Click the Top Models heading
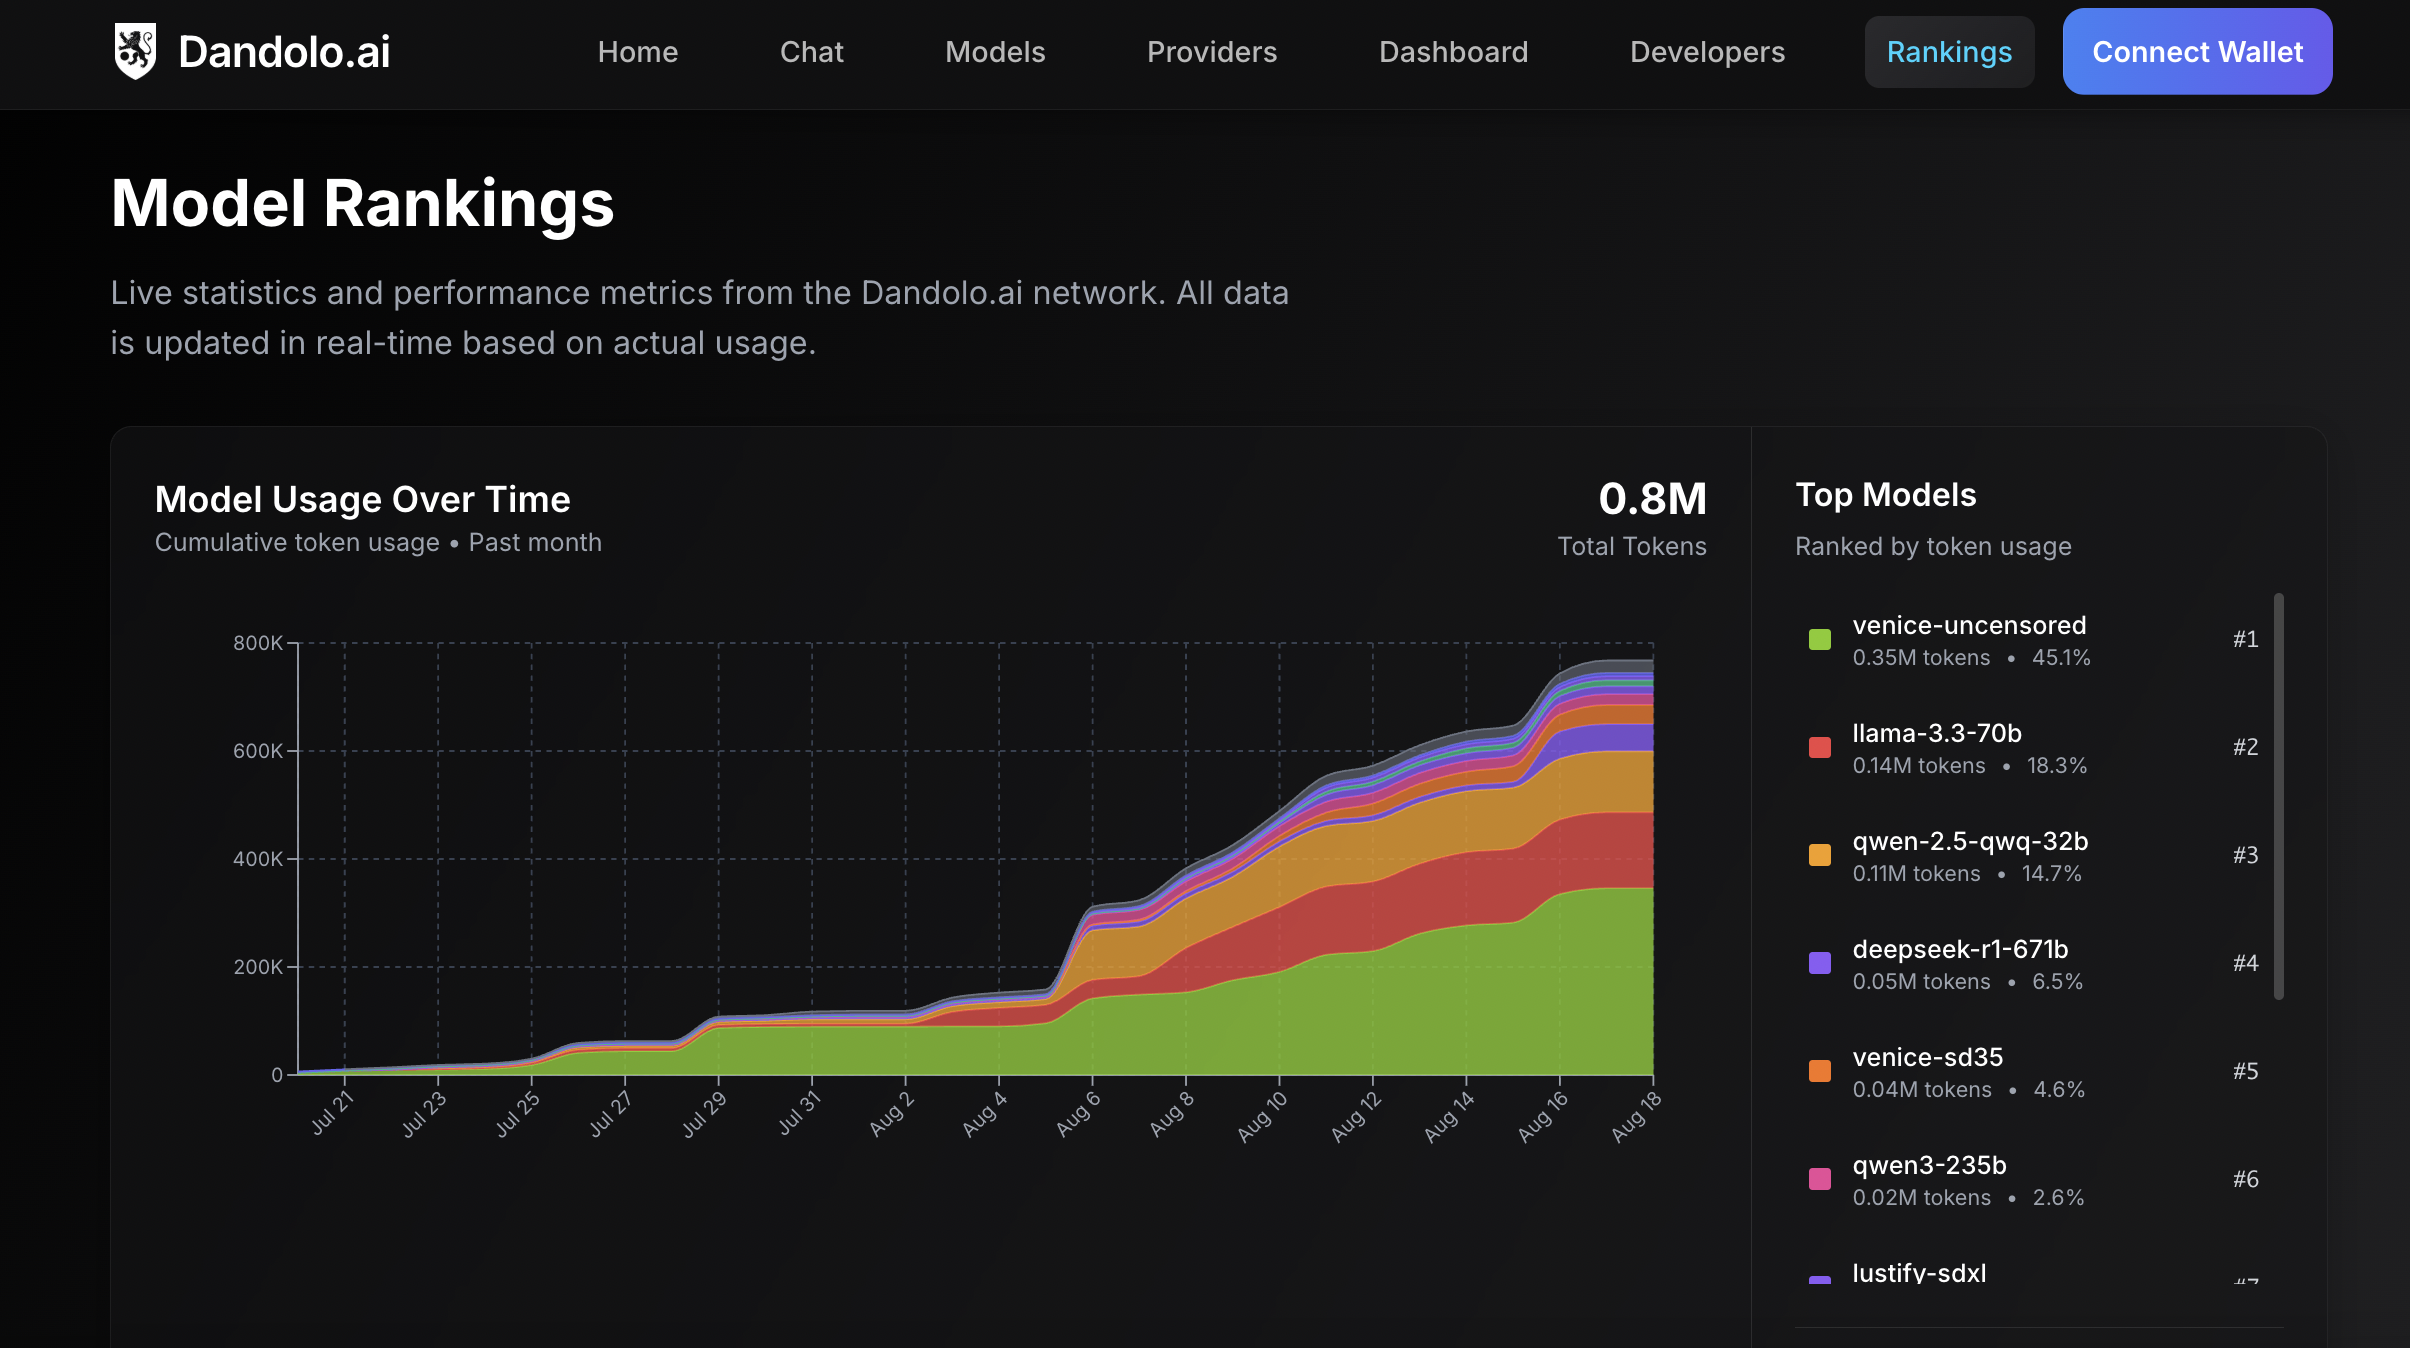 coord(1886,495)
